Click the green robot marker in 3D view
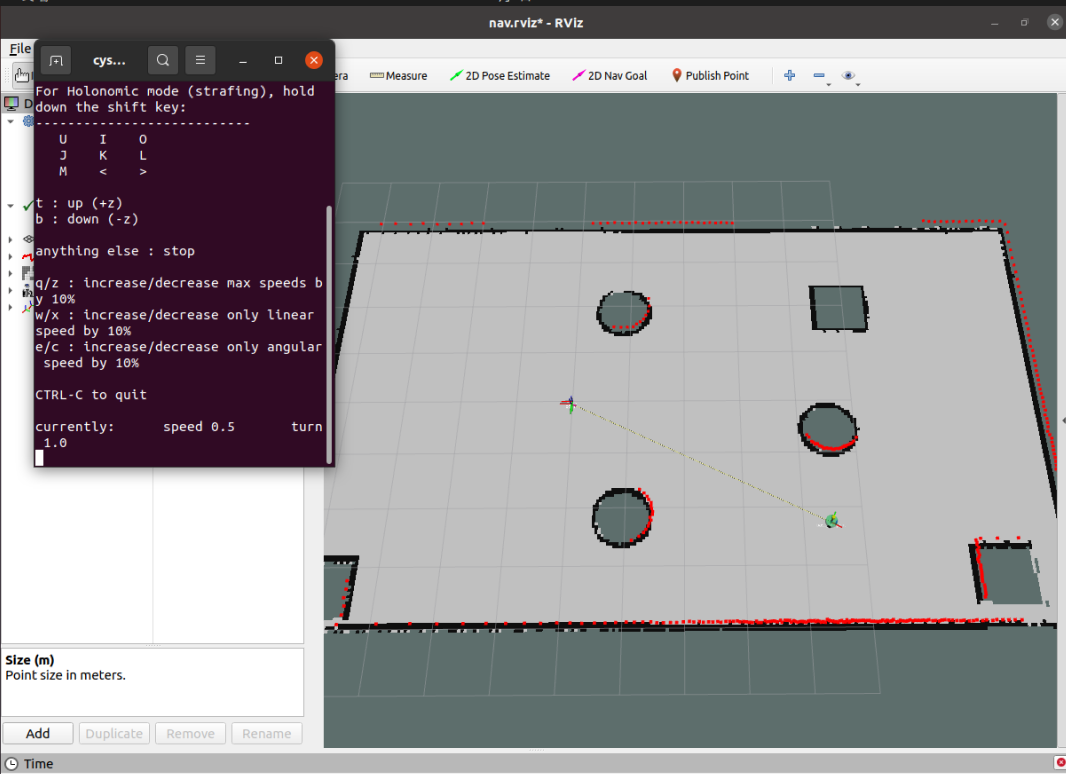The height and width of the screenshot is (774, 1066). pos(831,521)
